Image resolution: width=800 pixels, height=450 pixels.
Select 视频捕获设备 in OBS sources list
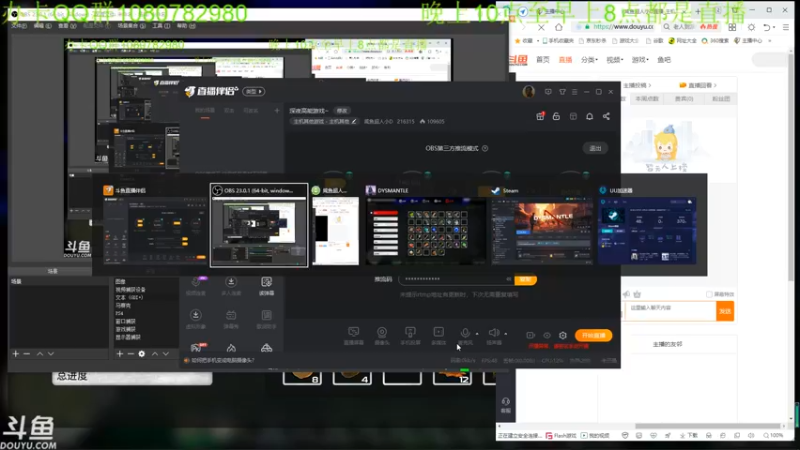(131, 289)
